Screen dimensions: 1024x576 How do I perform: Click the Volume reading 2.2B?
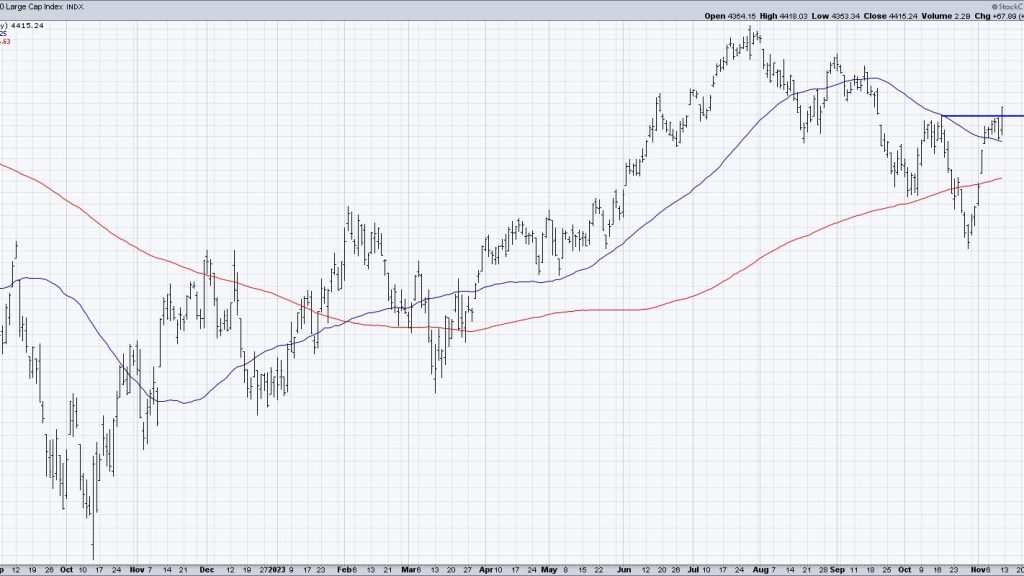click(x=961, y=16)
